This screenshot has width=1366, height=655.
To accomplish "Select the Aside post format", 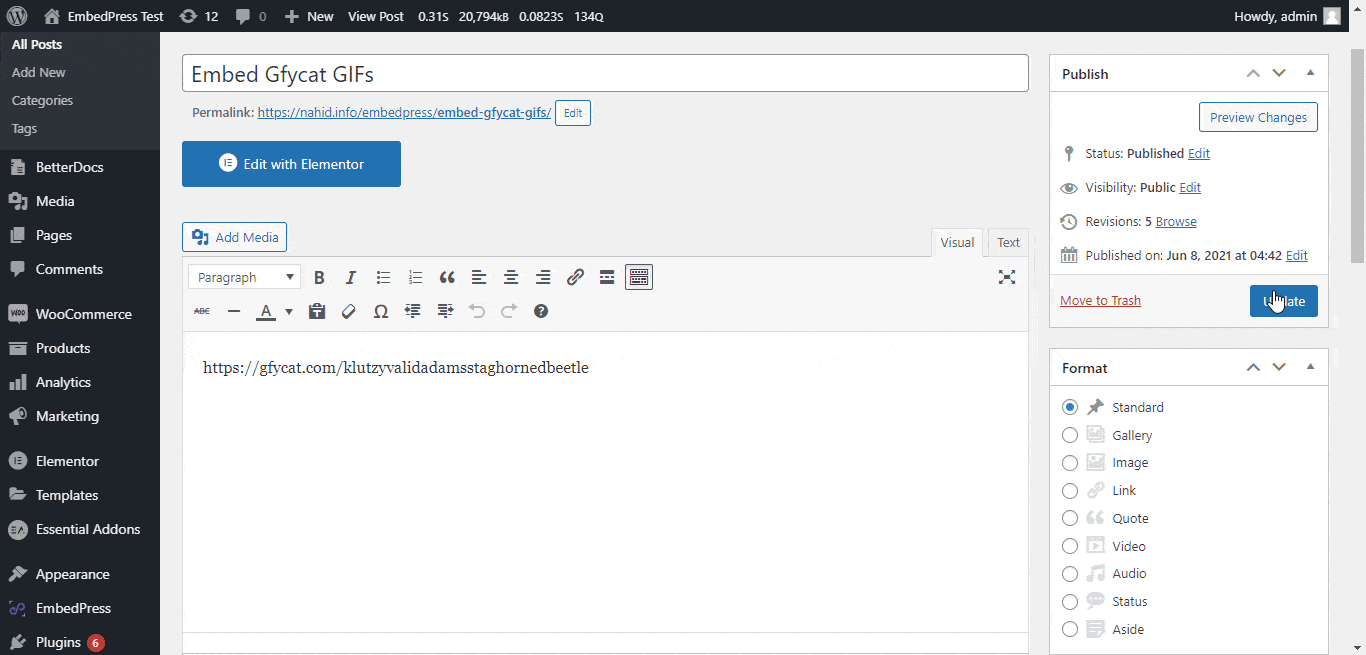I will click(1070, 629).
